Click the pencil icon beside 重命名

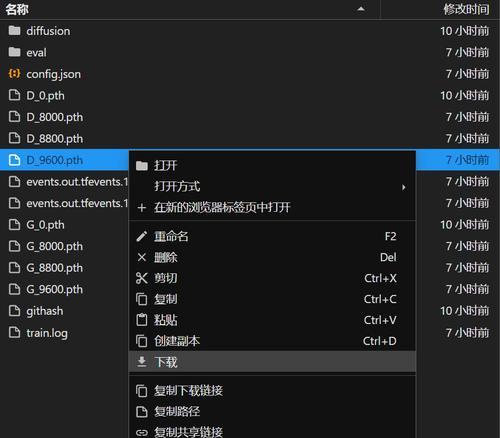click(142, 236)
